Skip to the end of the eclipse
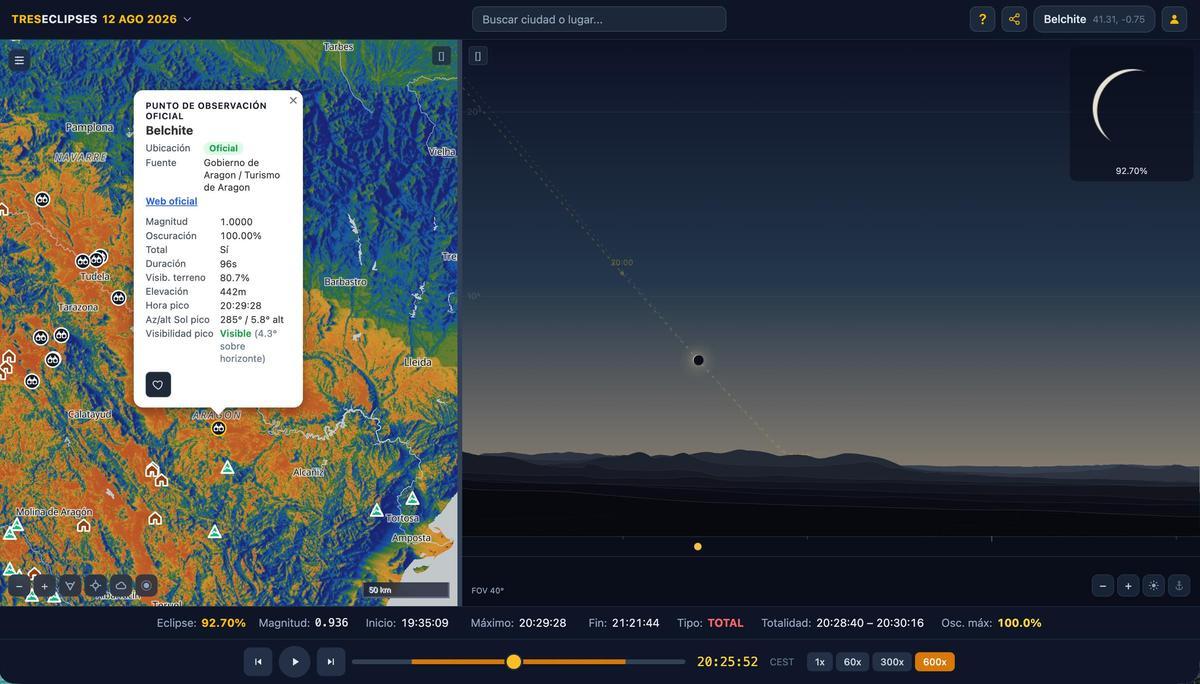This screenshot has height=684, width=1200. point(331,662)
